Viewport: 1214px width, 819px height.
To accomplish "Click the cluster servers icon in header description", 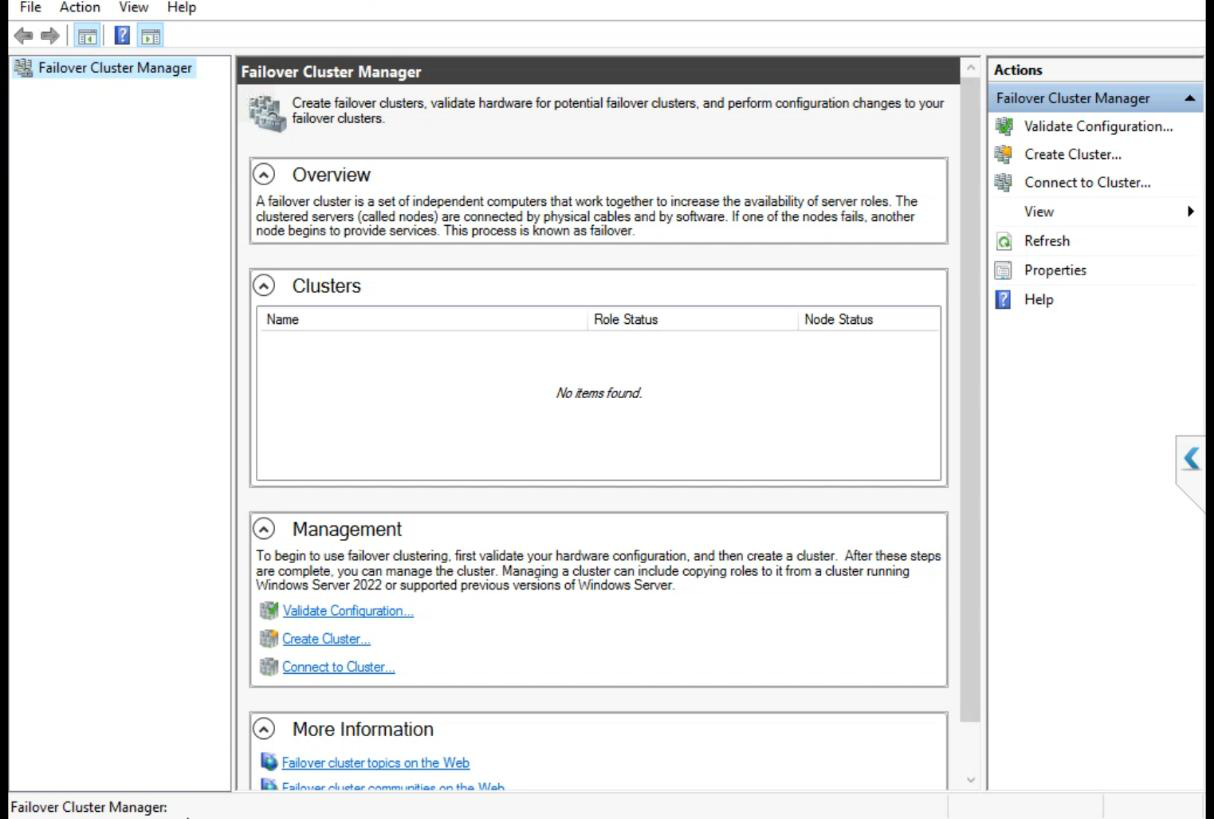I will click(266, 112).
